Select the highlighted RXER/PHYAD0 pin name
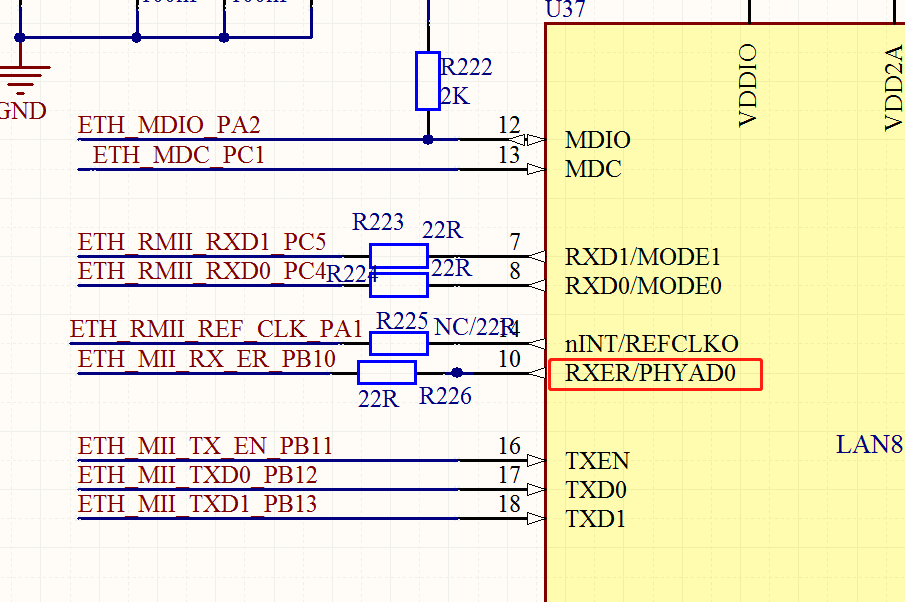Image resolution: width=905 pixels, height=602 pixels. coord(649,374)
